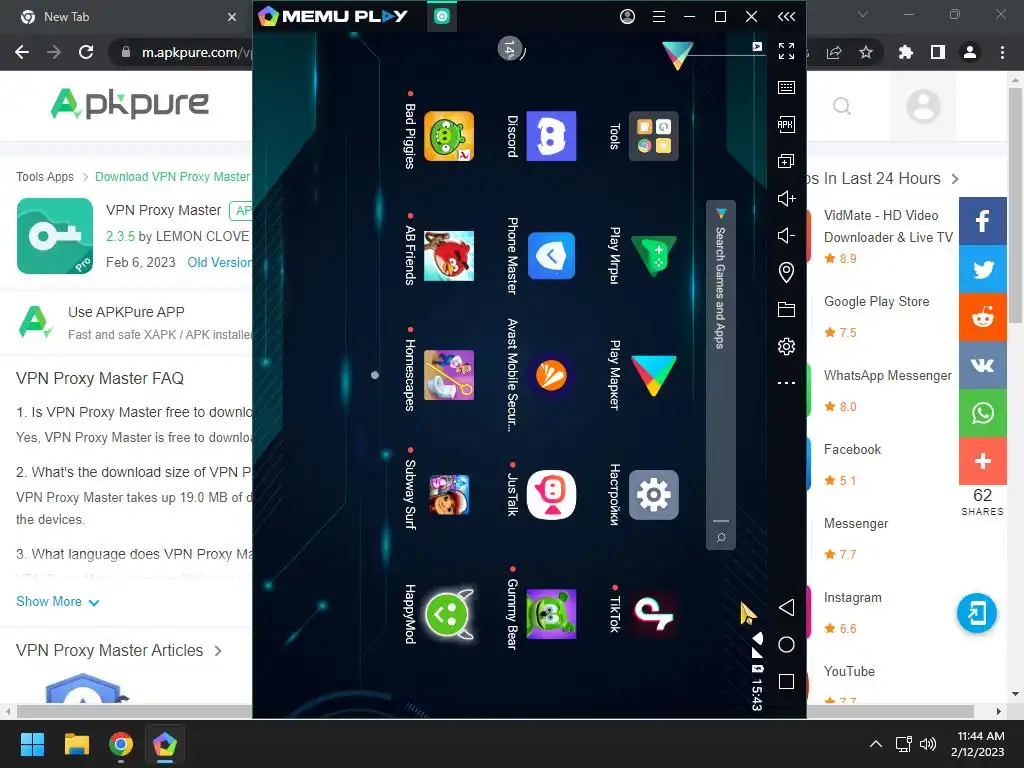This screenshot has width=1024, height=768.
Task: Click the APK install icon in MEmu sidebar
Action: 786,124
